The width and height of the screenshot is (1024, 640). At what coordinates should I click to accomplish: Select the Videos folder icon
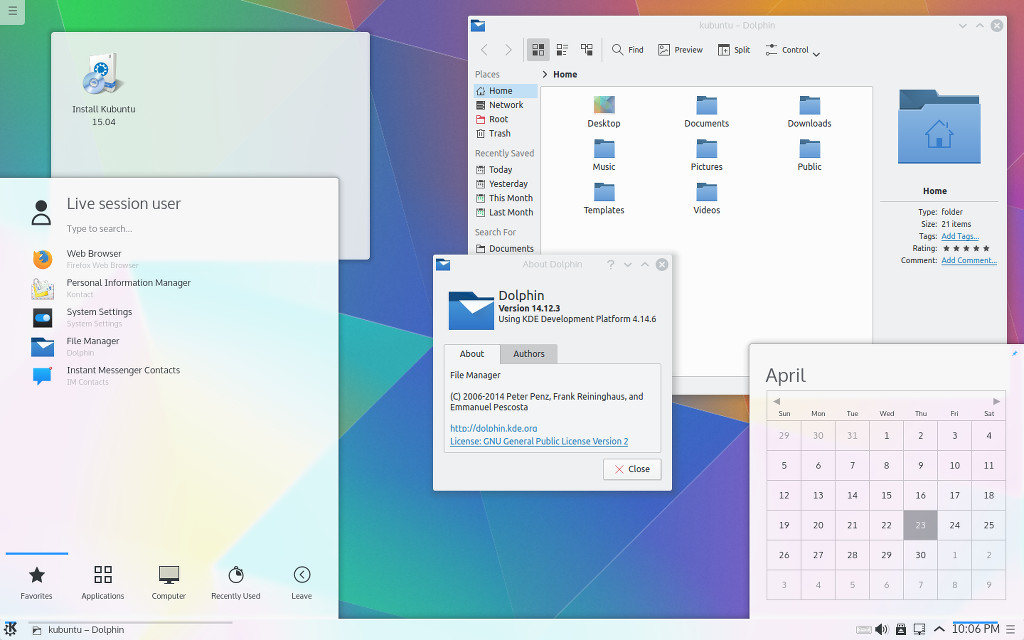(706, 192)
